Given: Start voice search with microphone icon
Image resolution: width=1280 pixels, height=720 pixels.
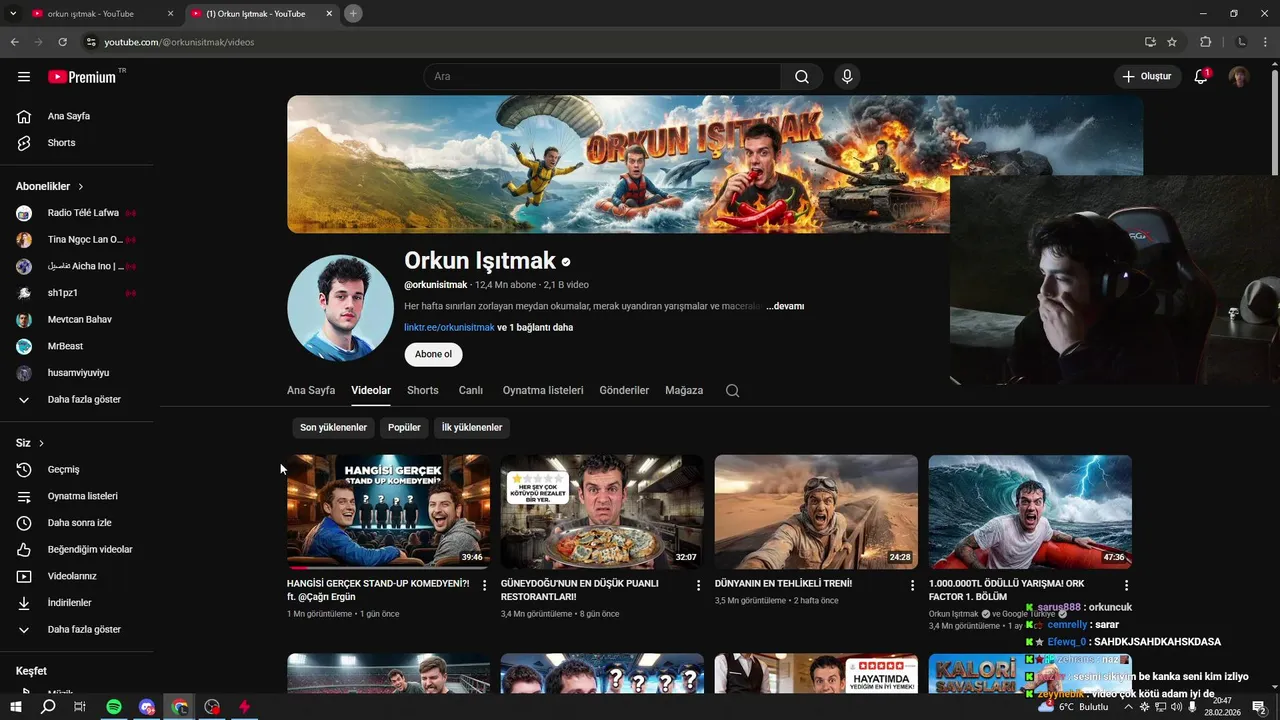Looking at the screenshot, I should (847, 77).
